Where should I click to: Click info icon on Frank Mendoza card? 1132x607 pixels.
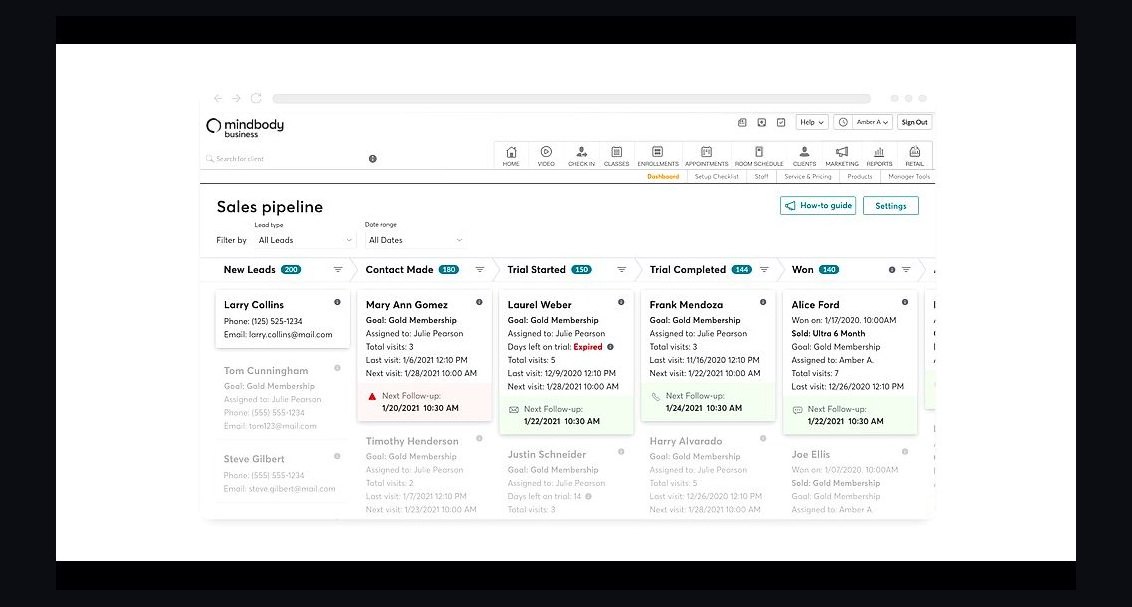point(763,302)
